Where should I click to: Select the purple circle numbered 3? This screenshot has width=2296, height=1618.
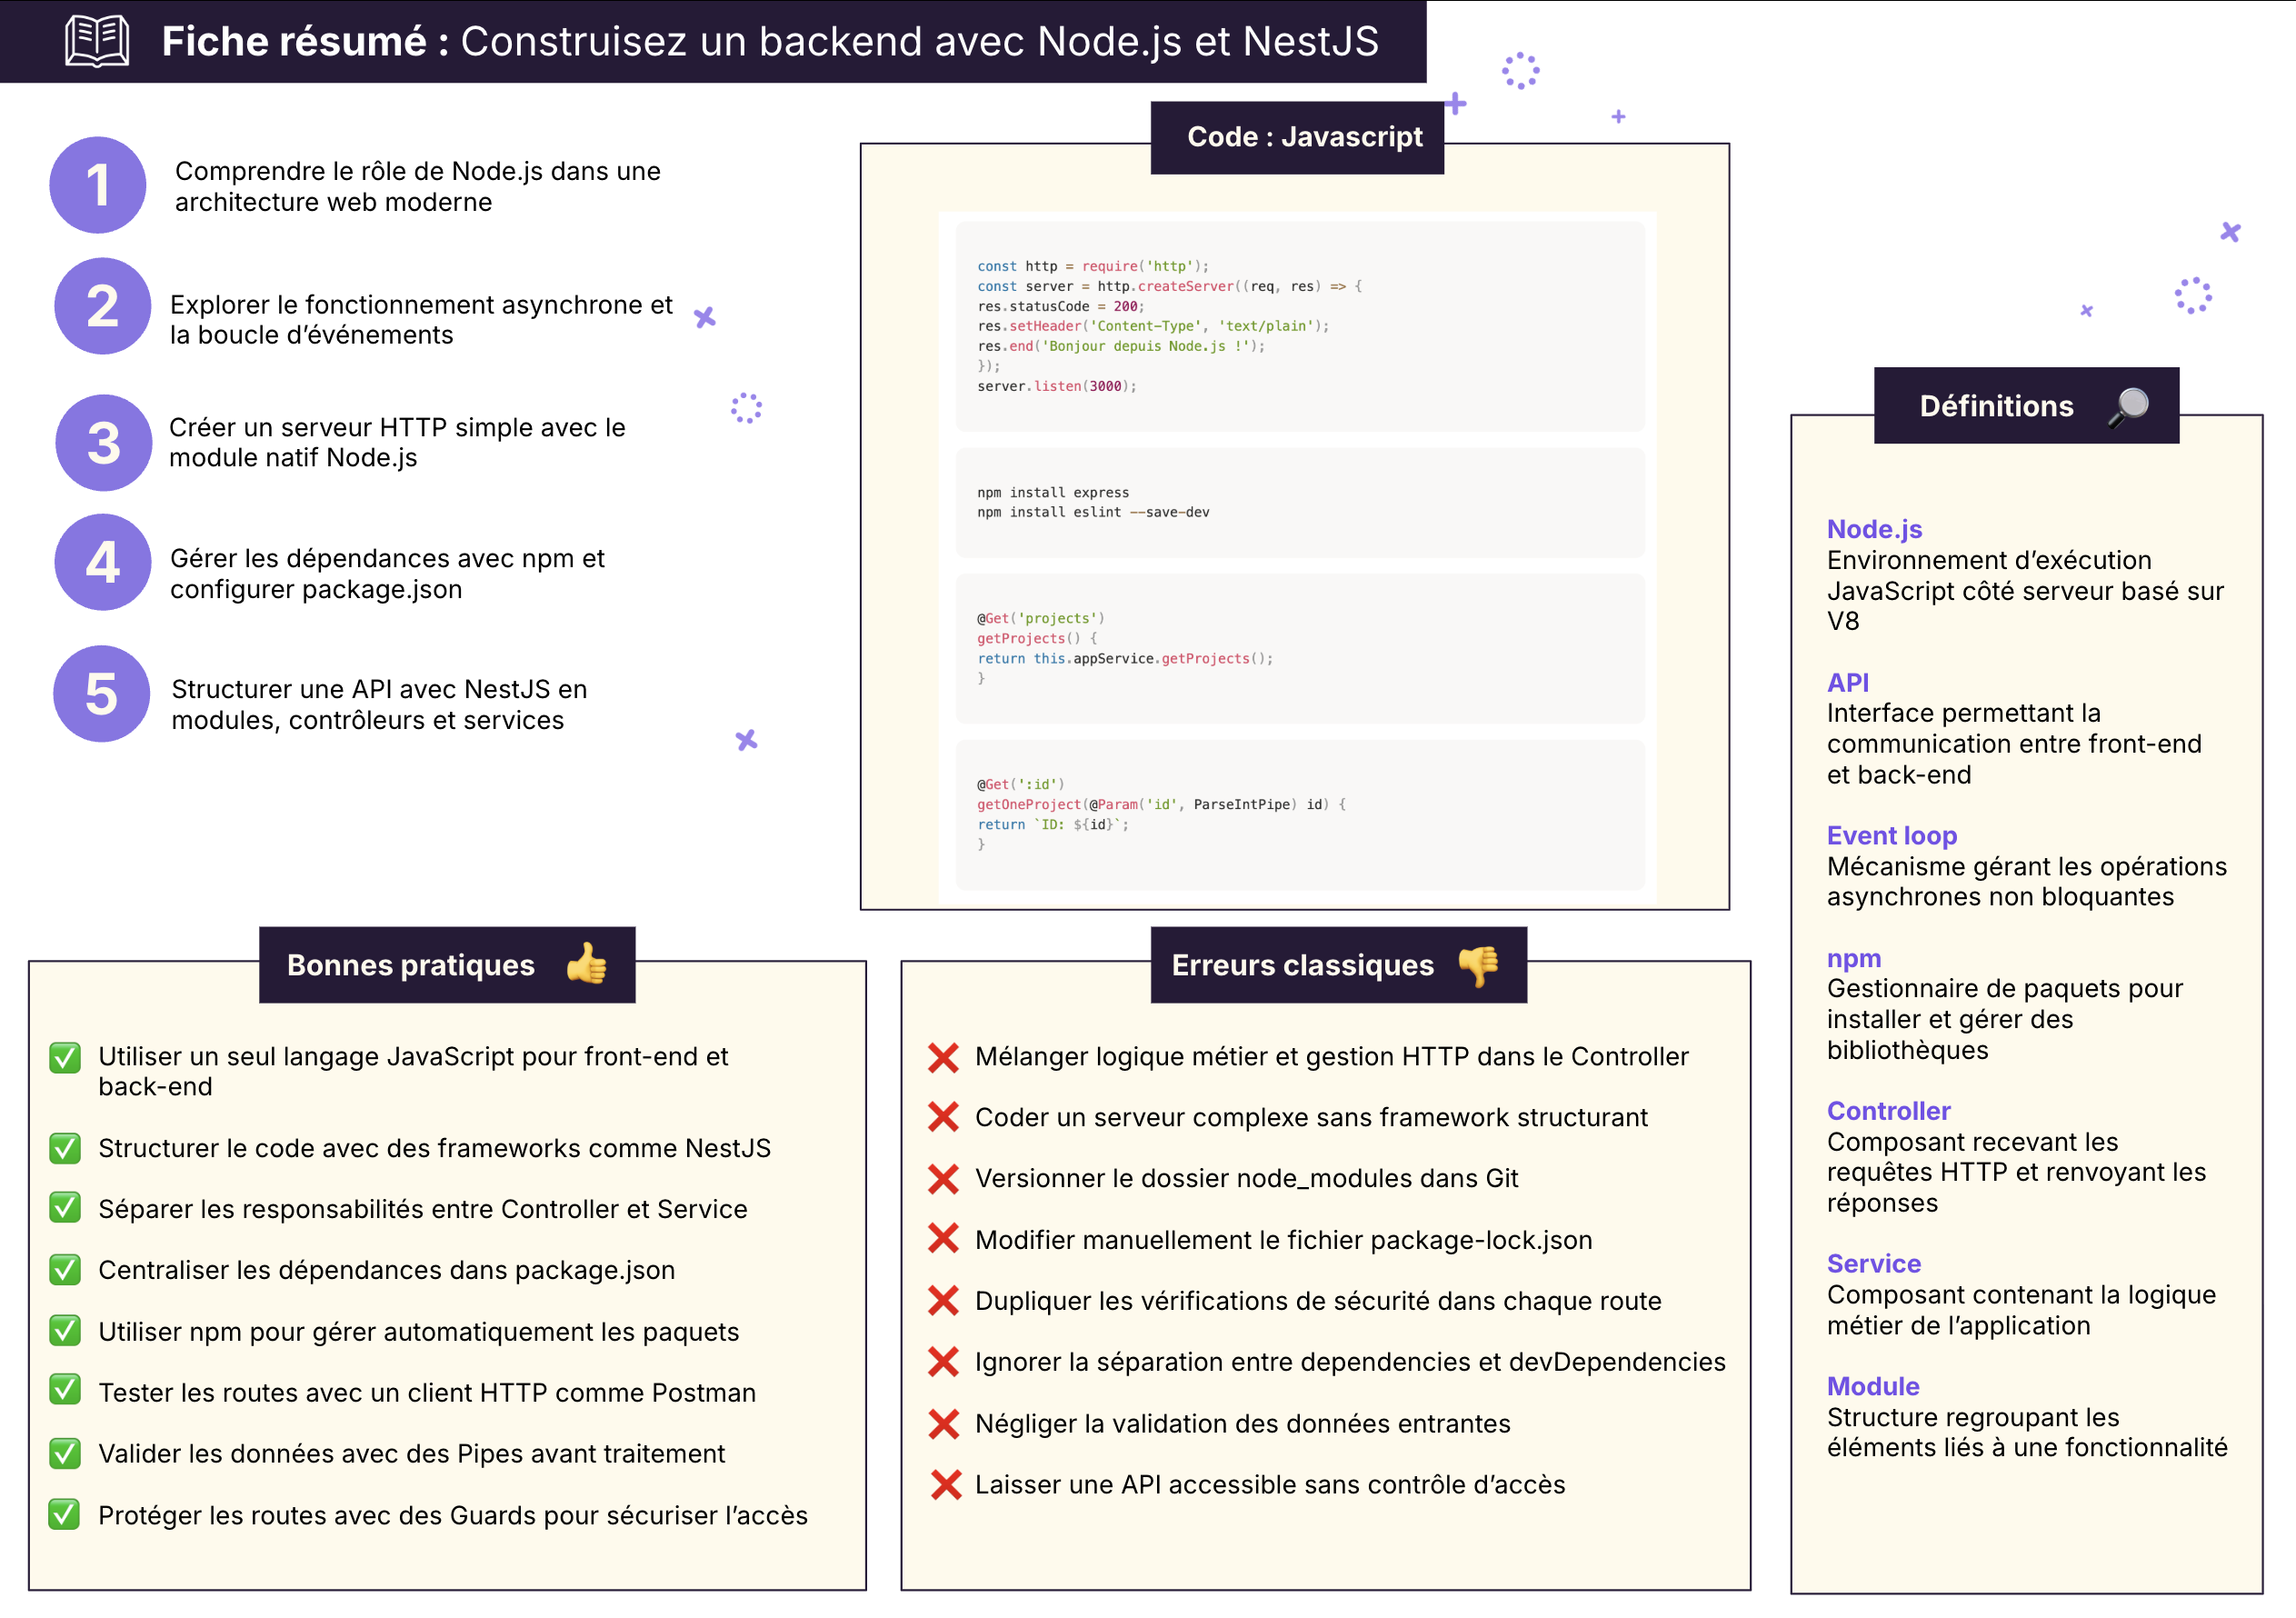(x=104, y=443)
